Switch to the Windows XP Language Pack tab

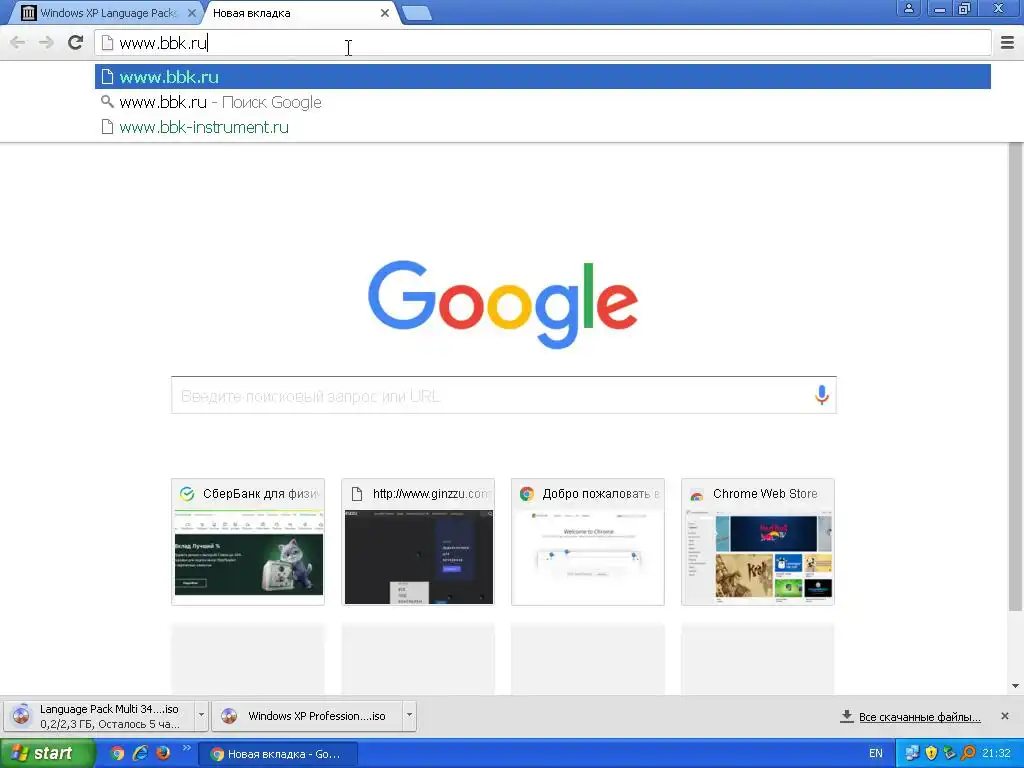click(x=106, y=12)
